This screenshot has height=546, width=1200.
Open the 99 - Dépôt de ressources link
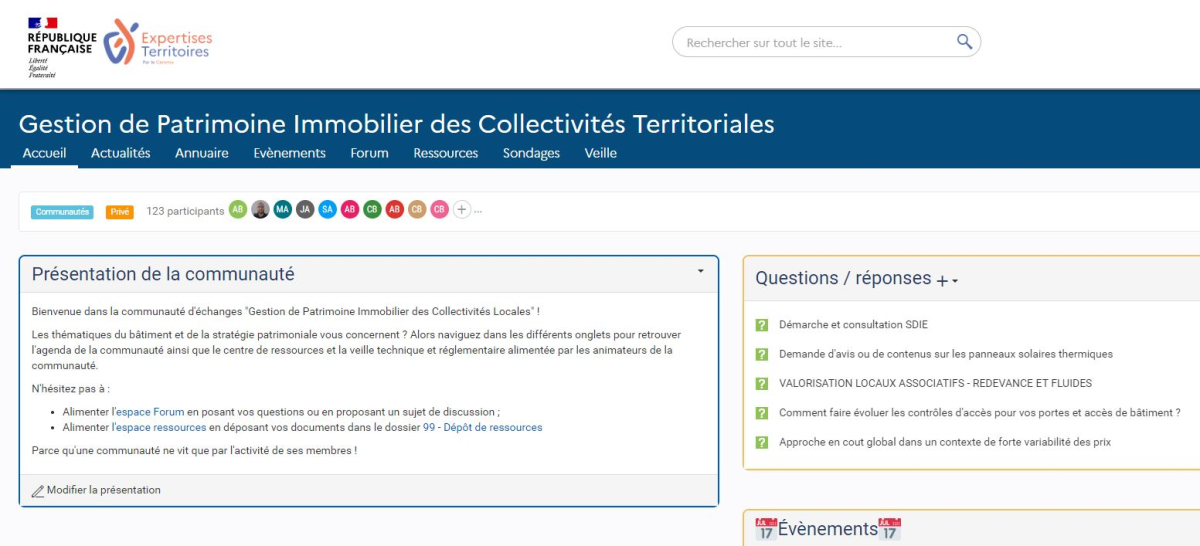[482, 427]
